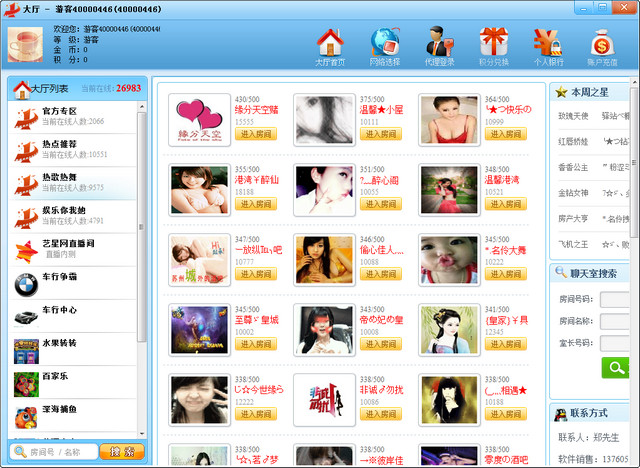This screenshot has width=640, height=468.
Task: Click room name 非诚♂勿扰
Action: 381,390
